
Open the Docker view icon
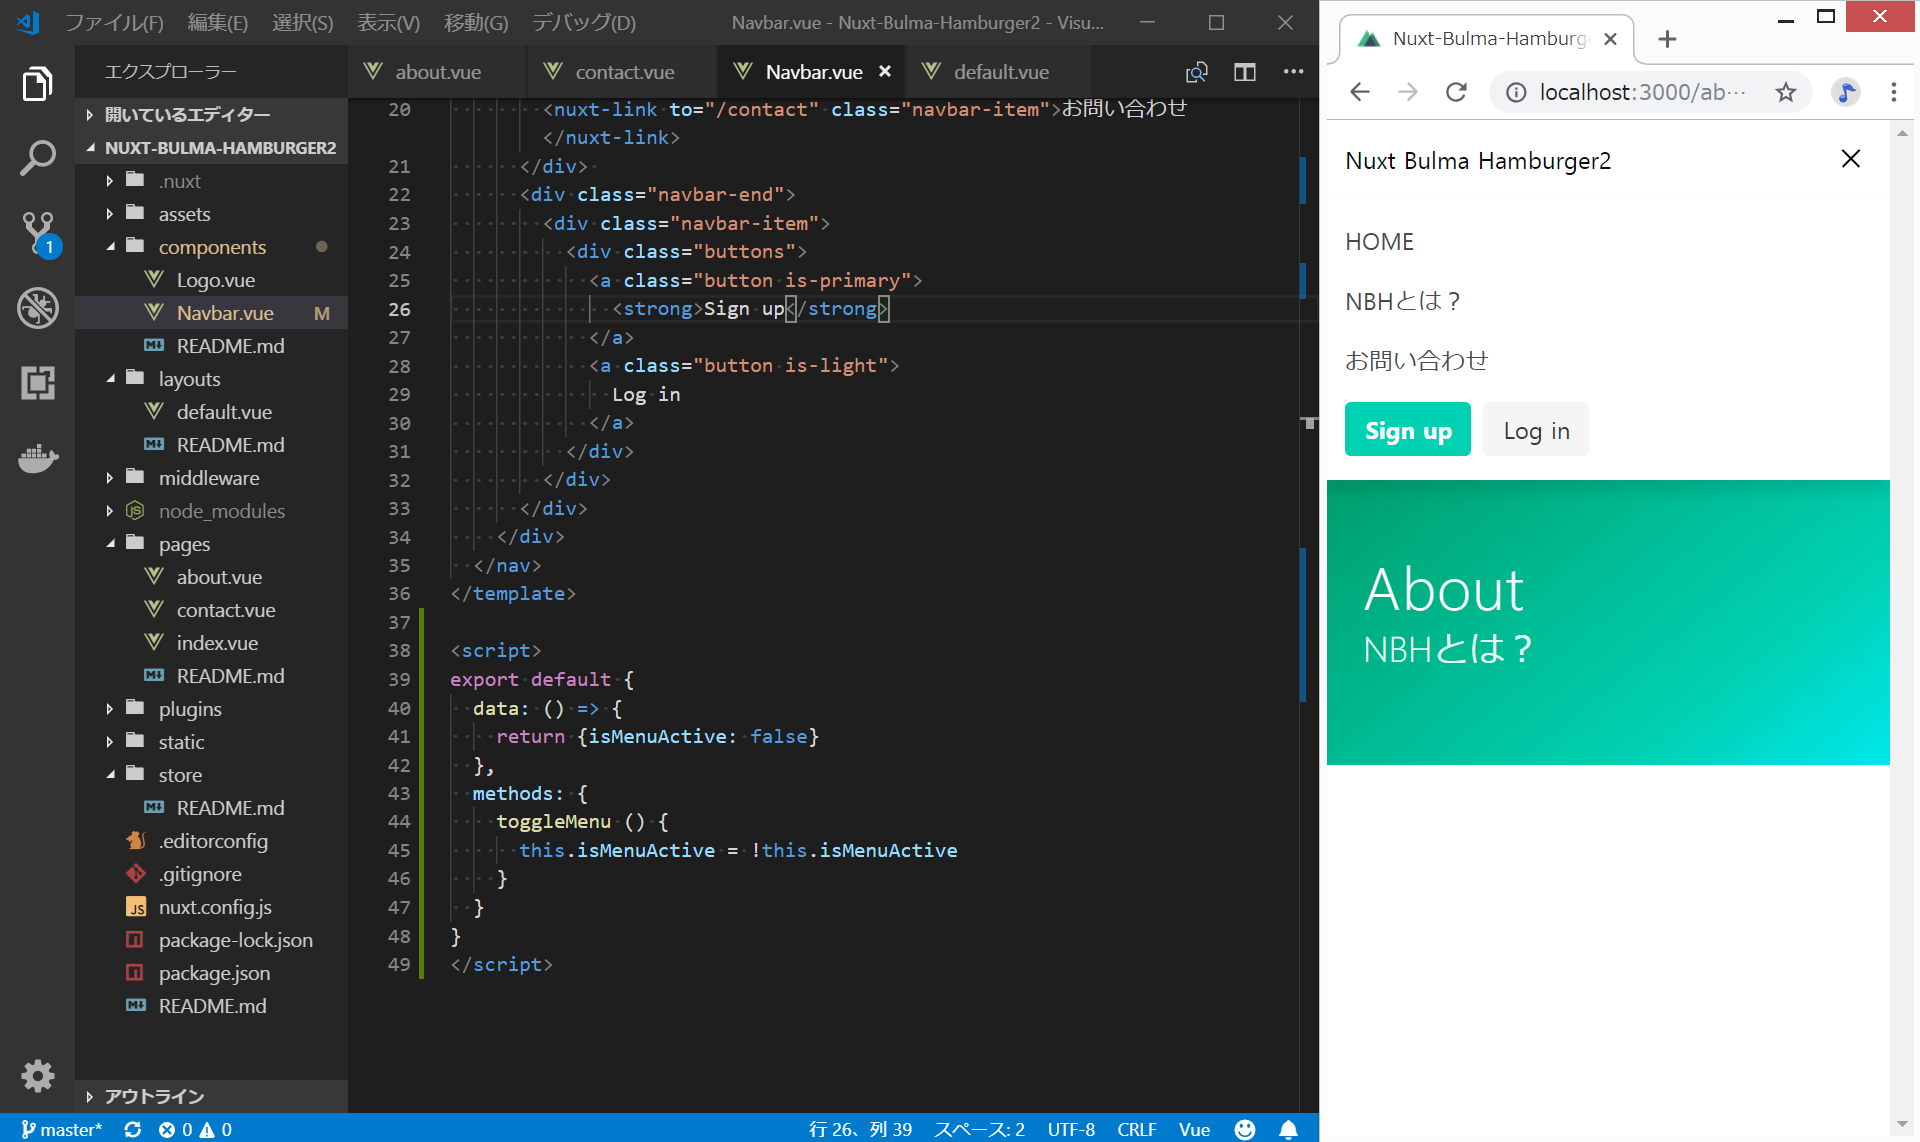[x=37, y=459]
